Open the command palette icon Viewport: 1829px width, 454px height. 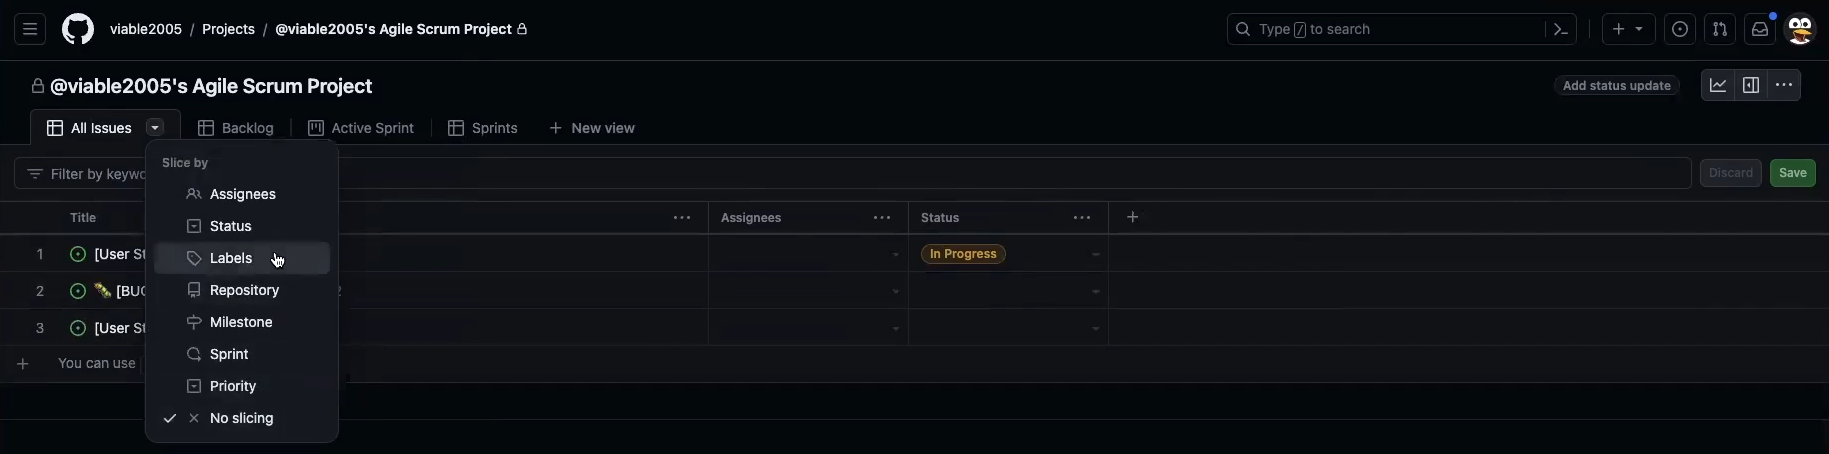(x=1560, y=29)
